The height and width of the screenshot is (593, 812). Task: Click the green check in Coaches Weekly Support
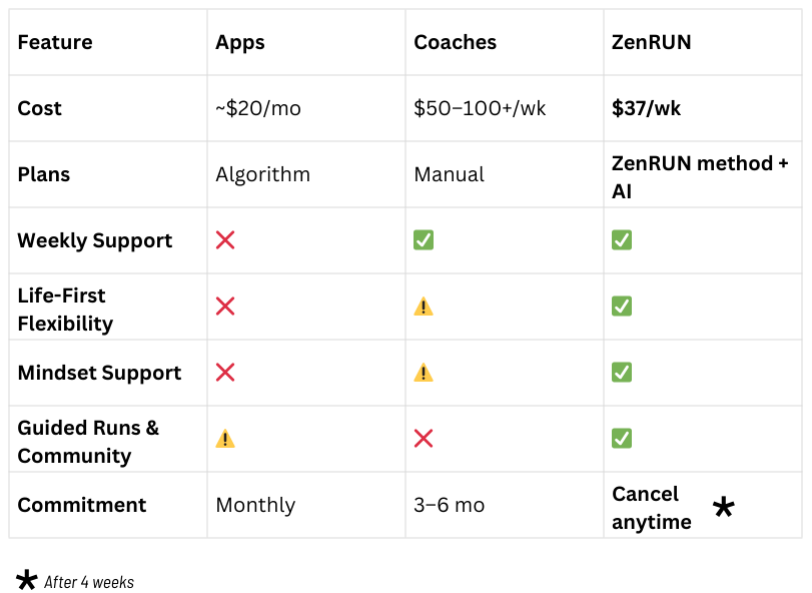point(423,240)
